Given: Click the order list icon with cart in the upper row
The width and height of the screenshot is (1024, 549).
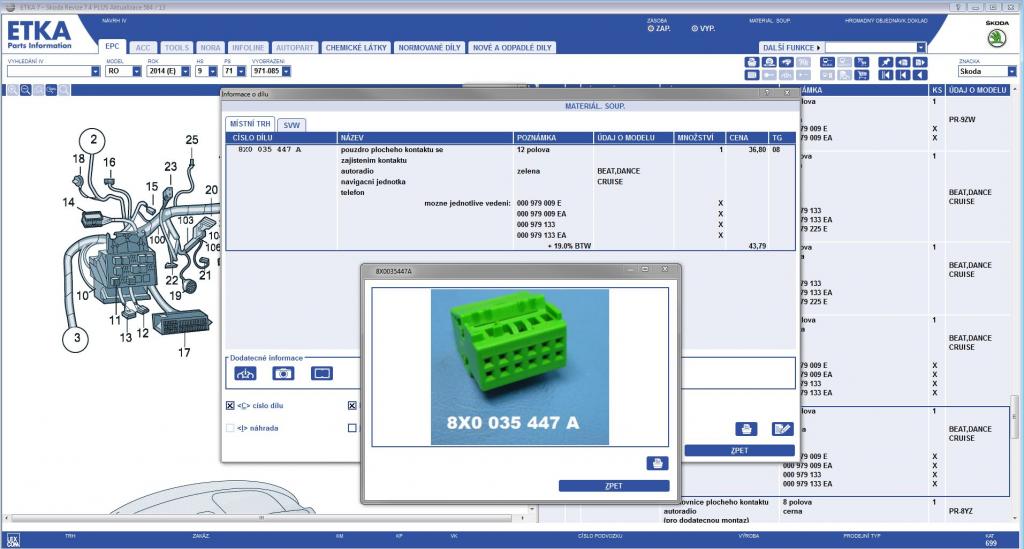Looking at the screenshot, I should tap(862, 62).
